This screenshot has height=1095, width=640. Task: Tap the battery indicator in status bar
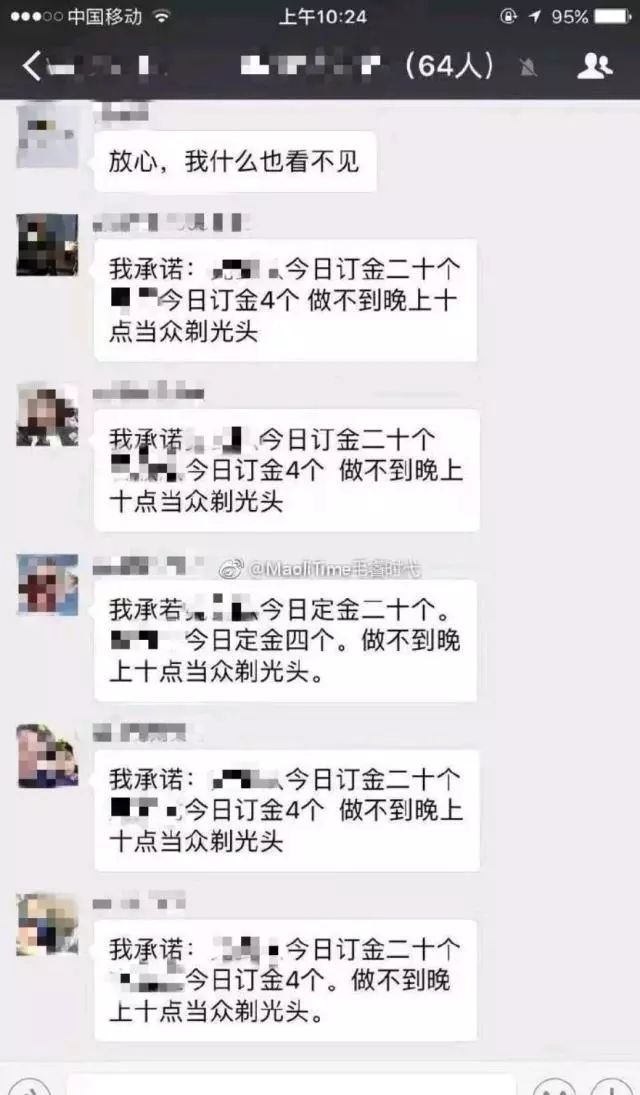(613, 17)
